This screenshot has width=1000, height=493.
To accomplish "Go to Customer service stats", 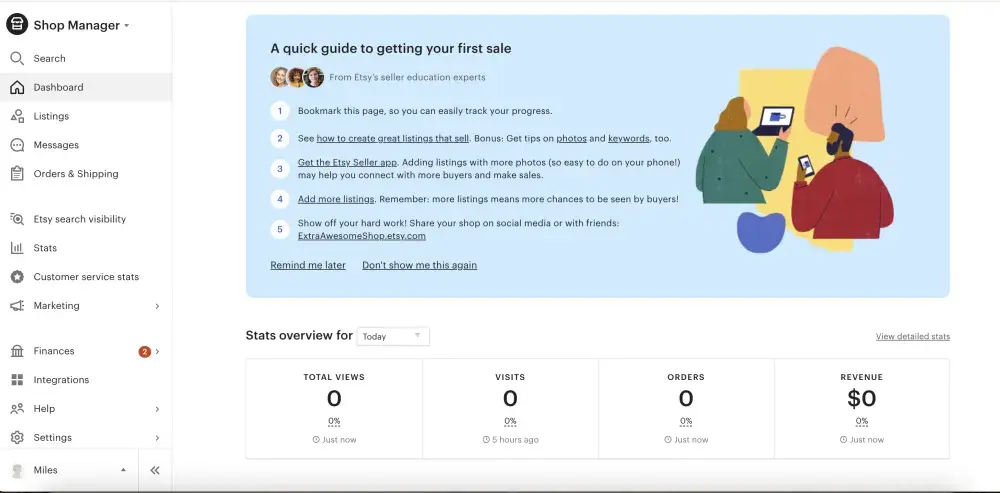I will pos(86,277).
